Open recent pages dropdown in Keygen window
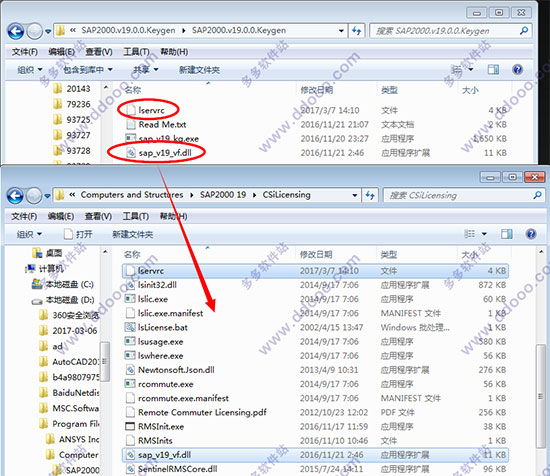Screen dimensions: 550x476 tap(48, 32)
